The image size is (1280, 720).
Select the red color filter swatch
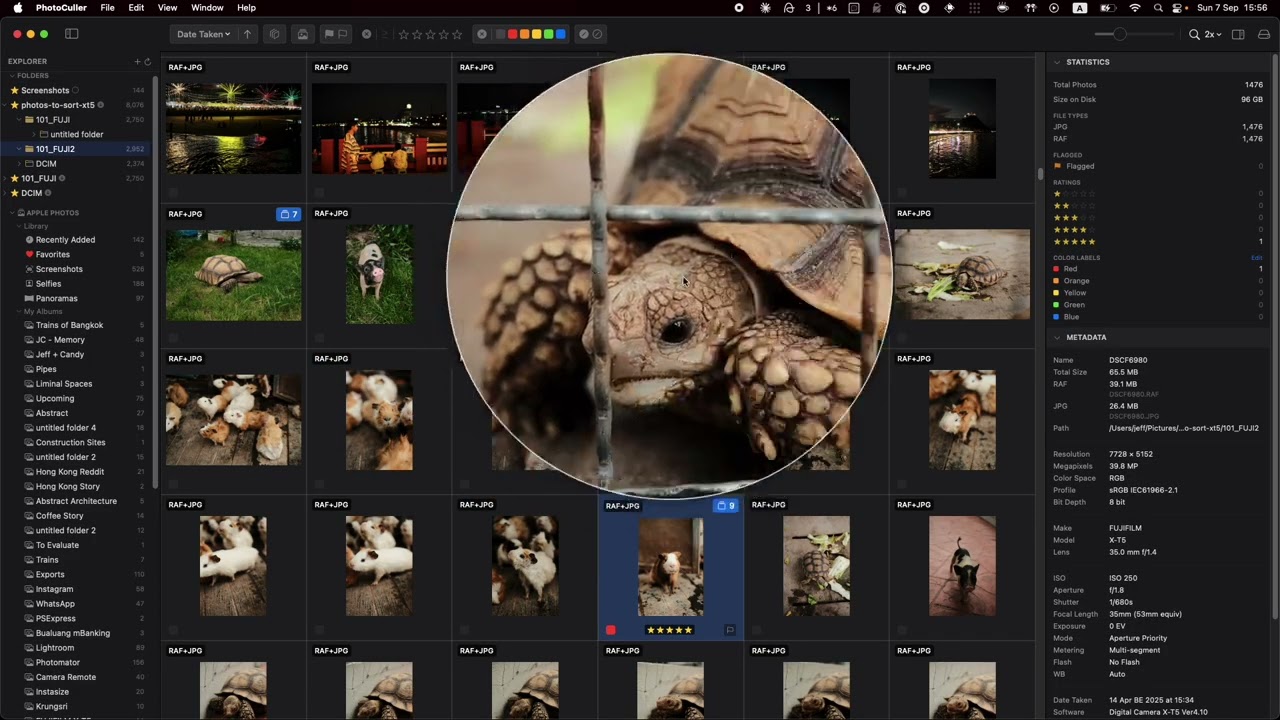(512, 34)
